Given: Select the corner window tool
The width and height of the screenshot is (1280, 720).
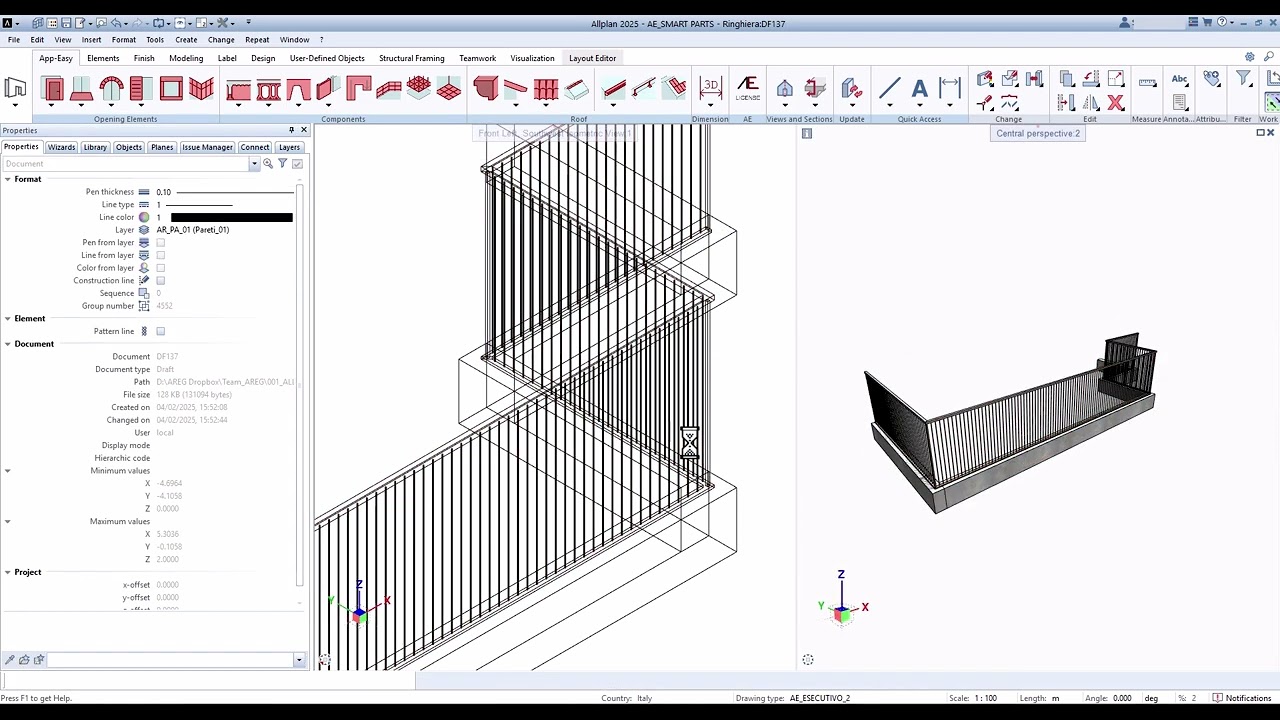Looking at the screenshot, I should 201,89.
